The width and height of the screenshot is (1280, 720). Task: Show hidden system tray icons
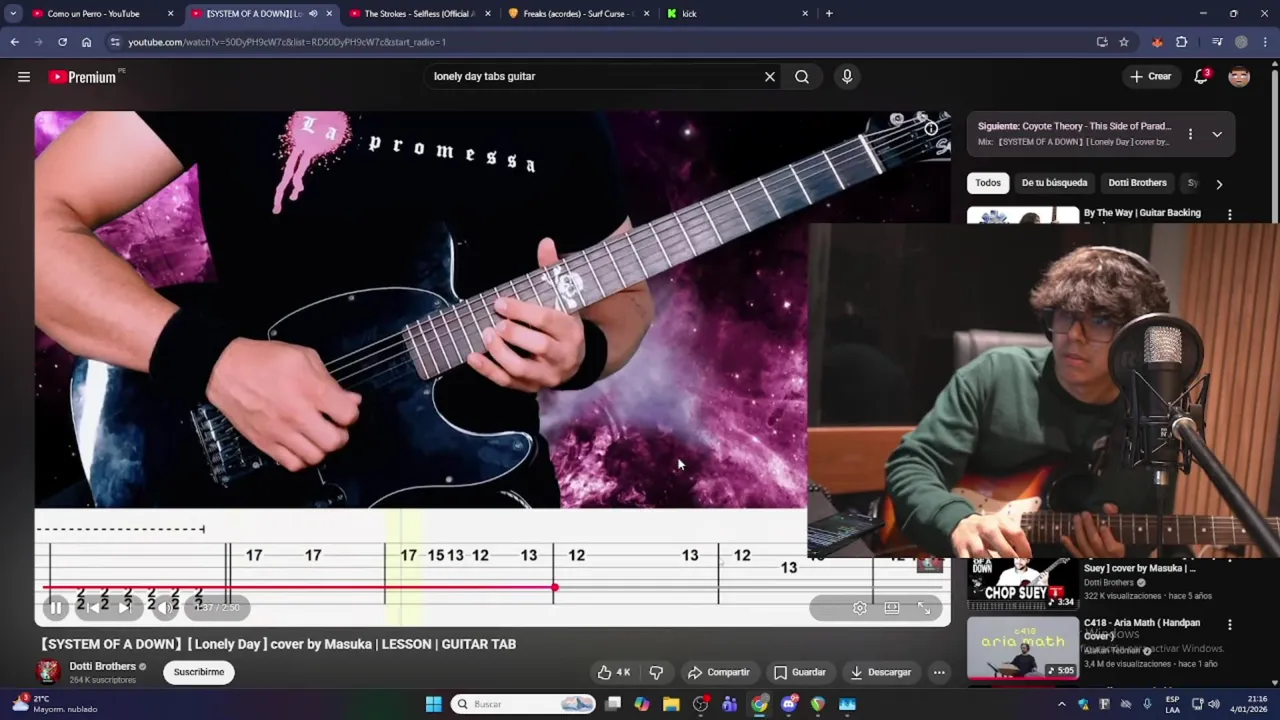pyautogui.click(x=1062, y=704)
